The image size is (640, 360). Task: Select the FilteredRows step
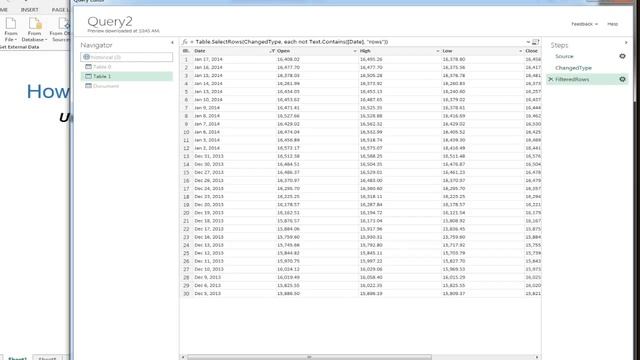(587, 79)
